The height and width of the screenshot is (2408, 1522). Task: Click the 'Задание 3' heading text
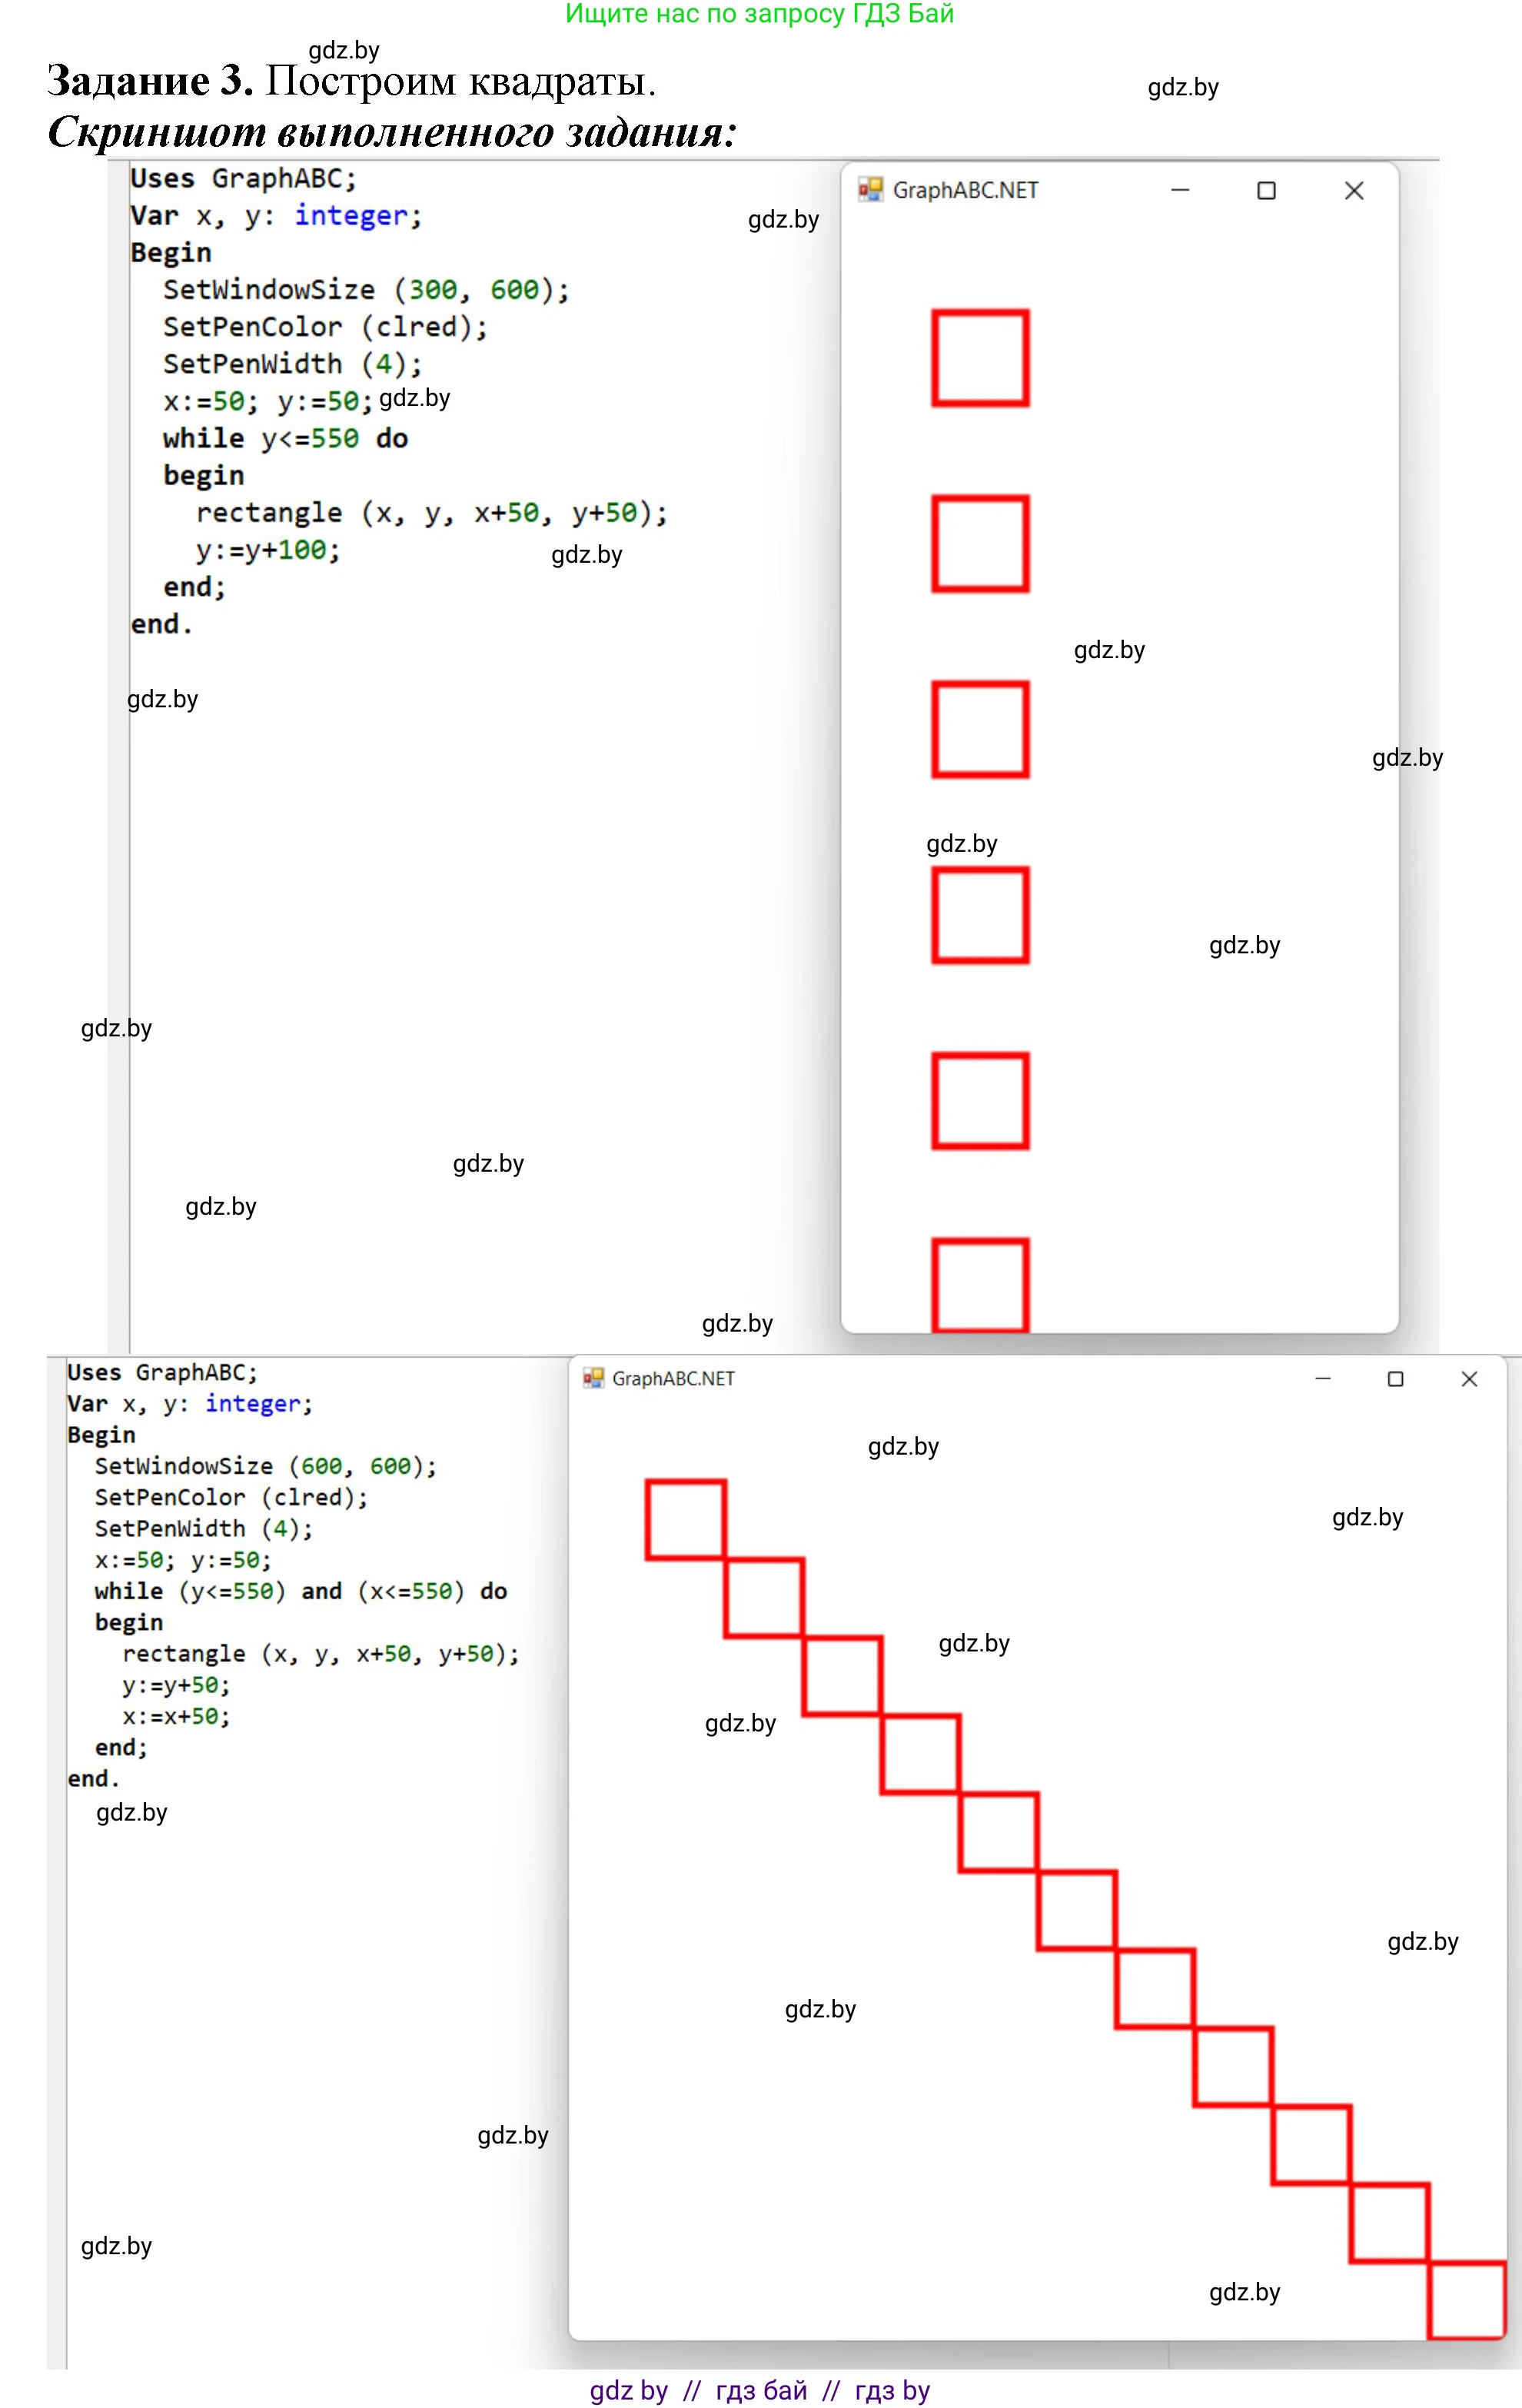(150, 81)
